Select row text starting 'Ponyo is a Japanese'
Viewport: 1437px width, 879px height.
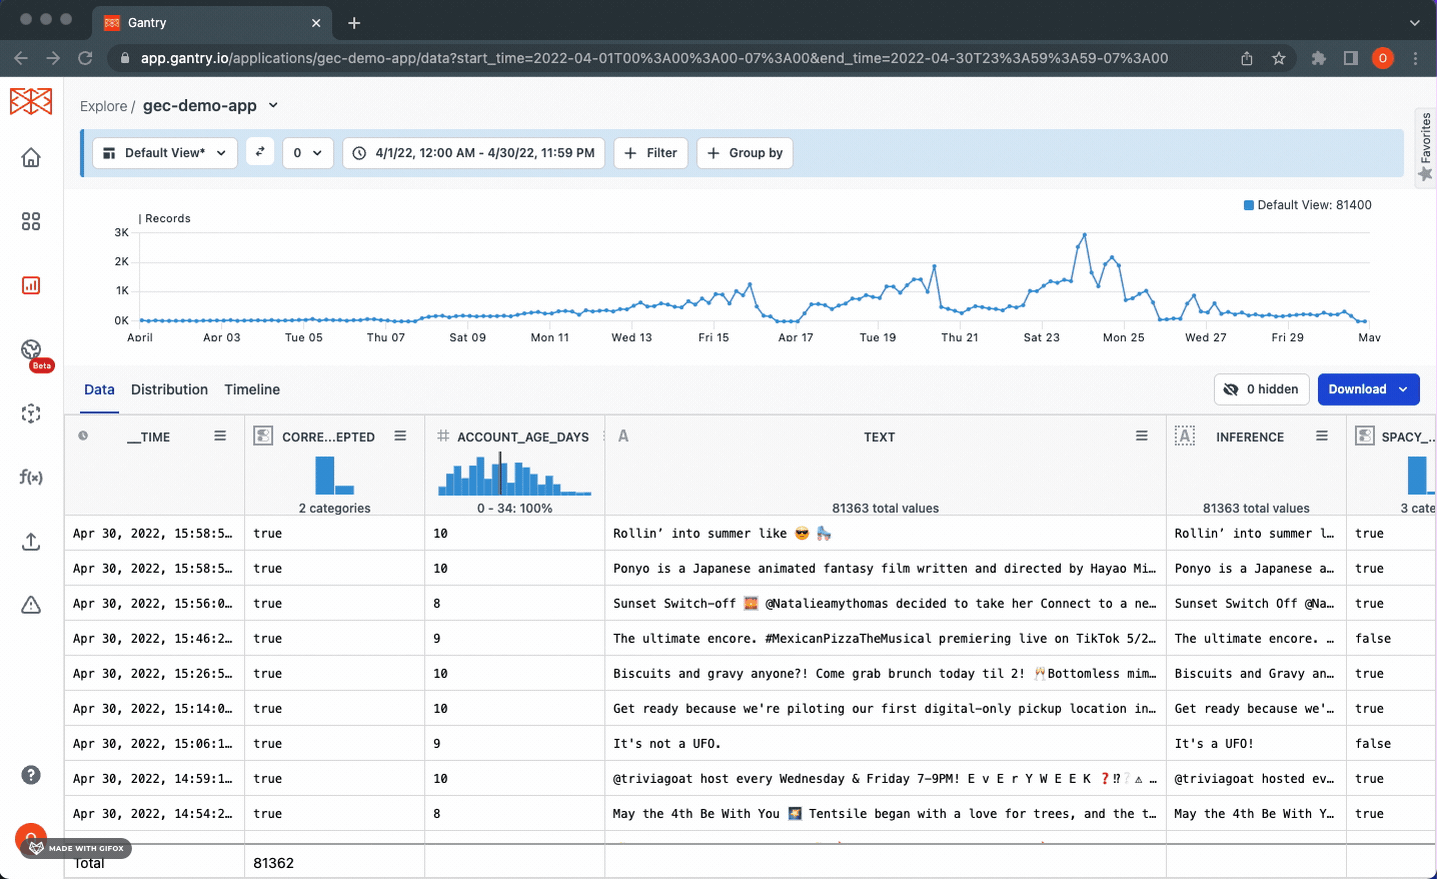coord(884,568)
